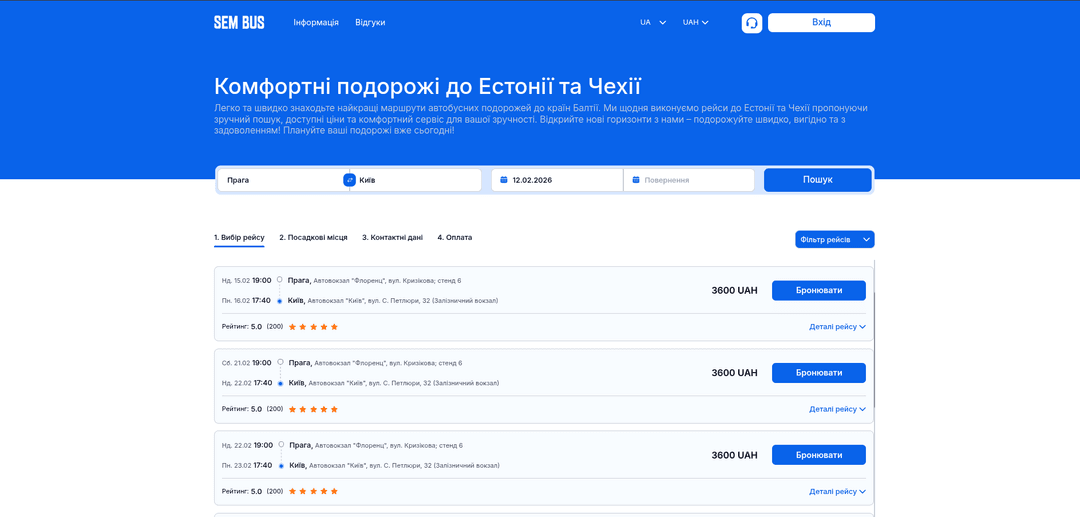This screenshot has height=517, width=1080.
Task: Click Бронювати for the 21.02 trip
Action: tap(818, 373)
